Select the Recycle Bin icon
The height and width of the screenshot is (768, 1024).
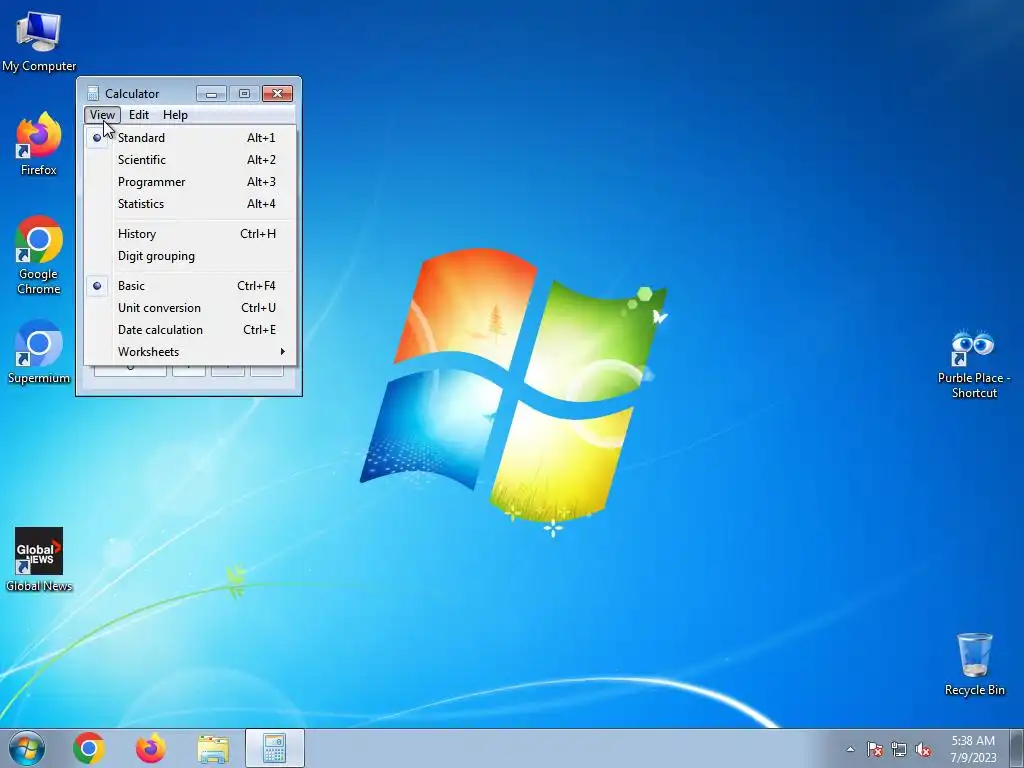coord(974,664)
